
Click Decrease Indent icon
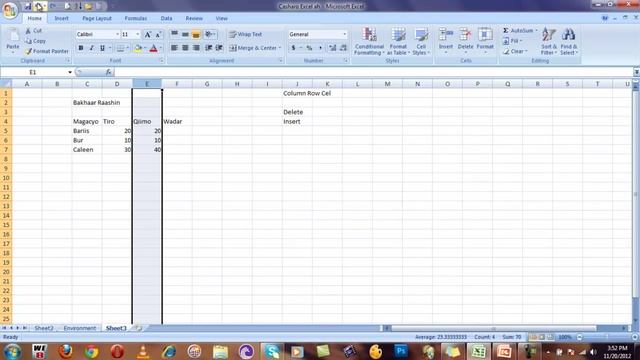209,48
